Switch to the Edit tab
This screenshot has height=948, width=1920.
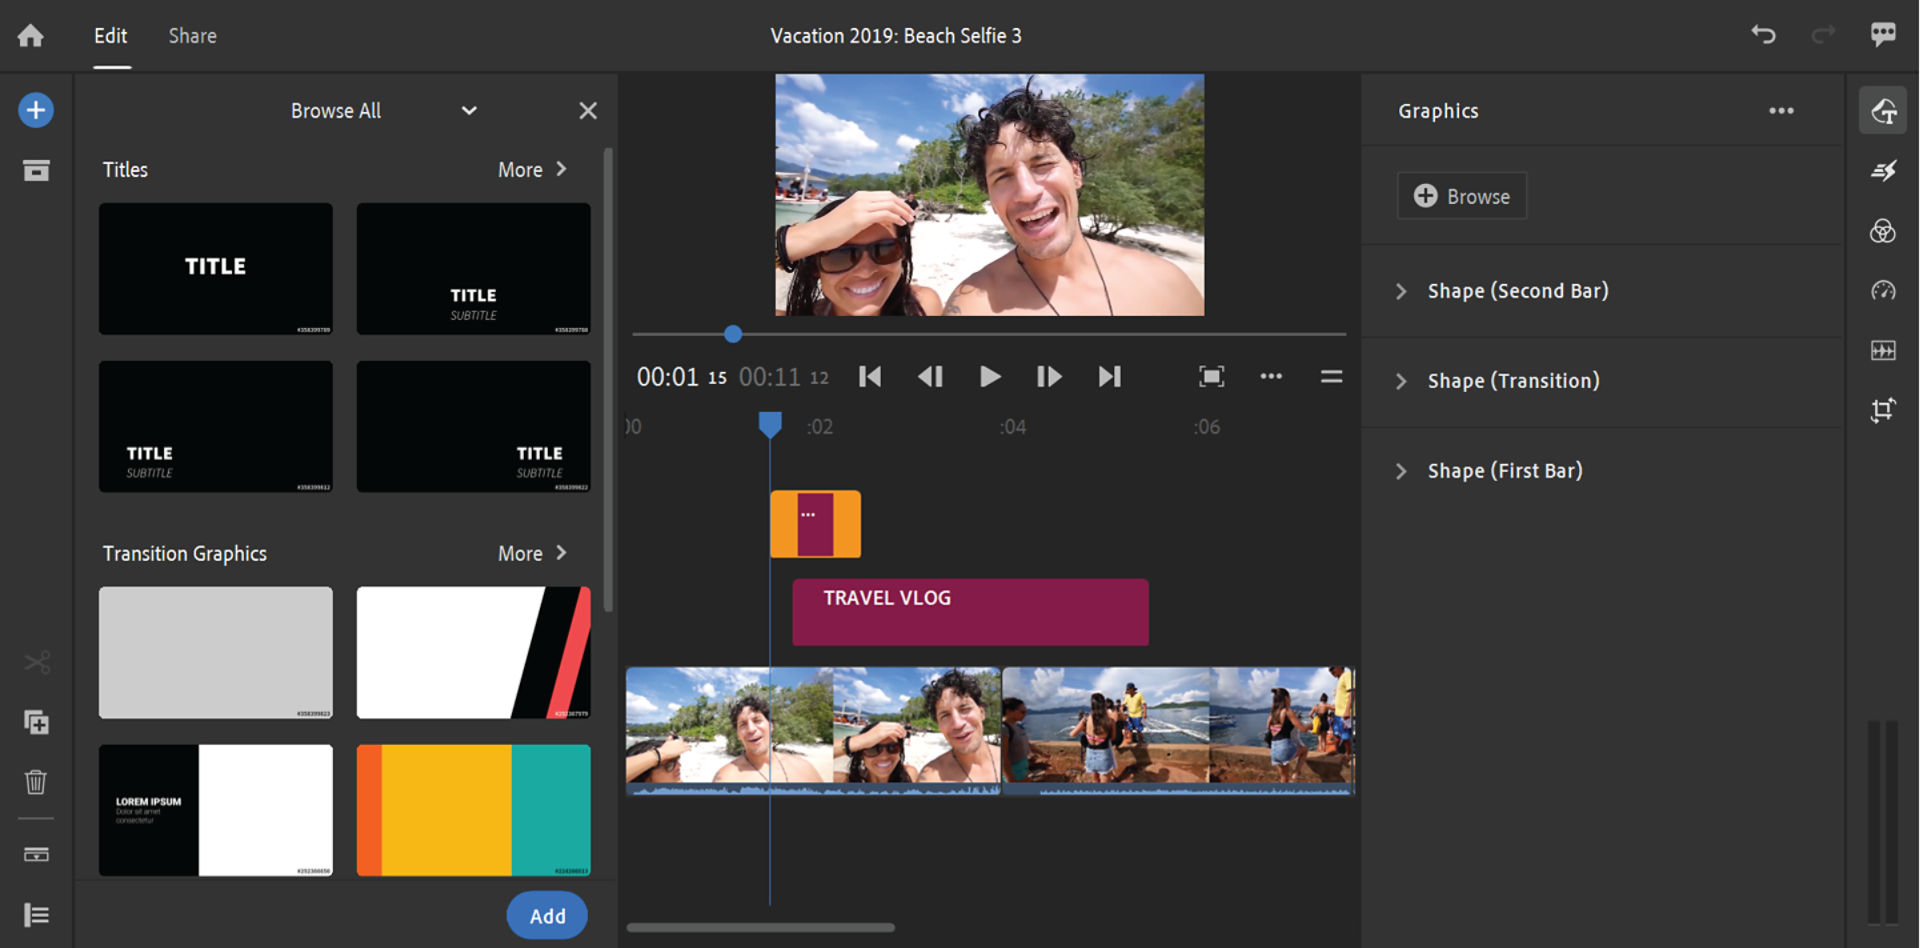tap(110, 36)
